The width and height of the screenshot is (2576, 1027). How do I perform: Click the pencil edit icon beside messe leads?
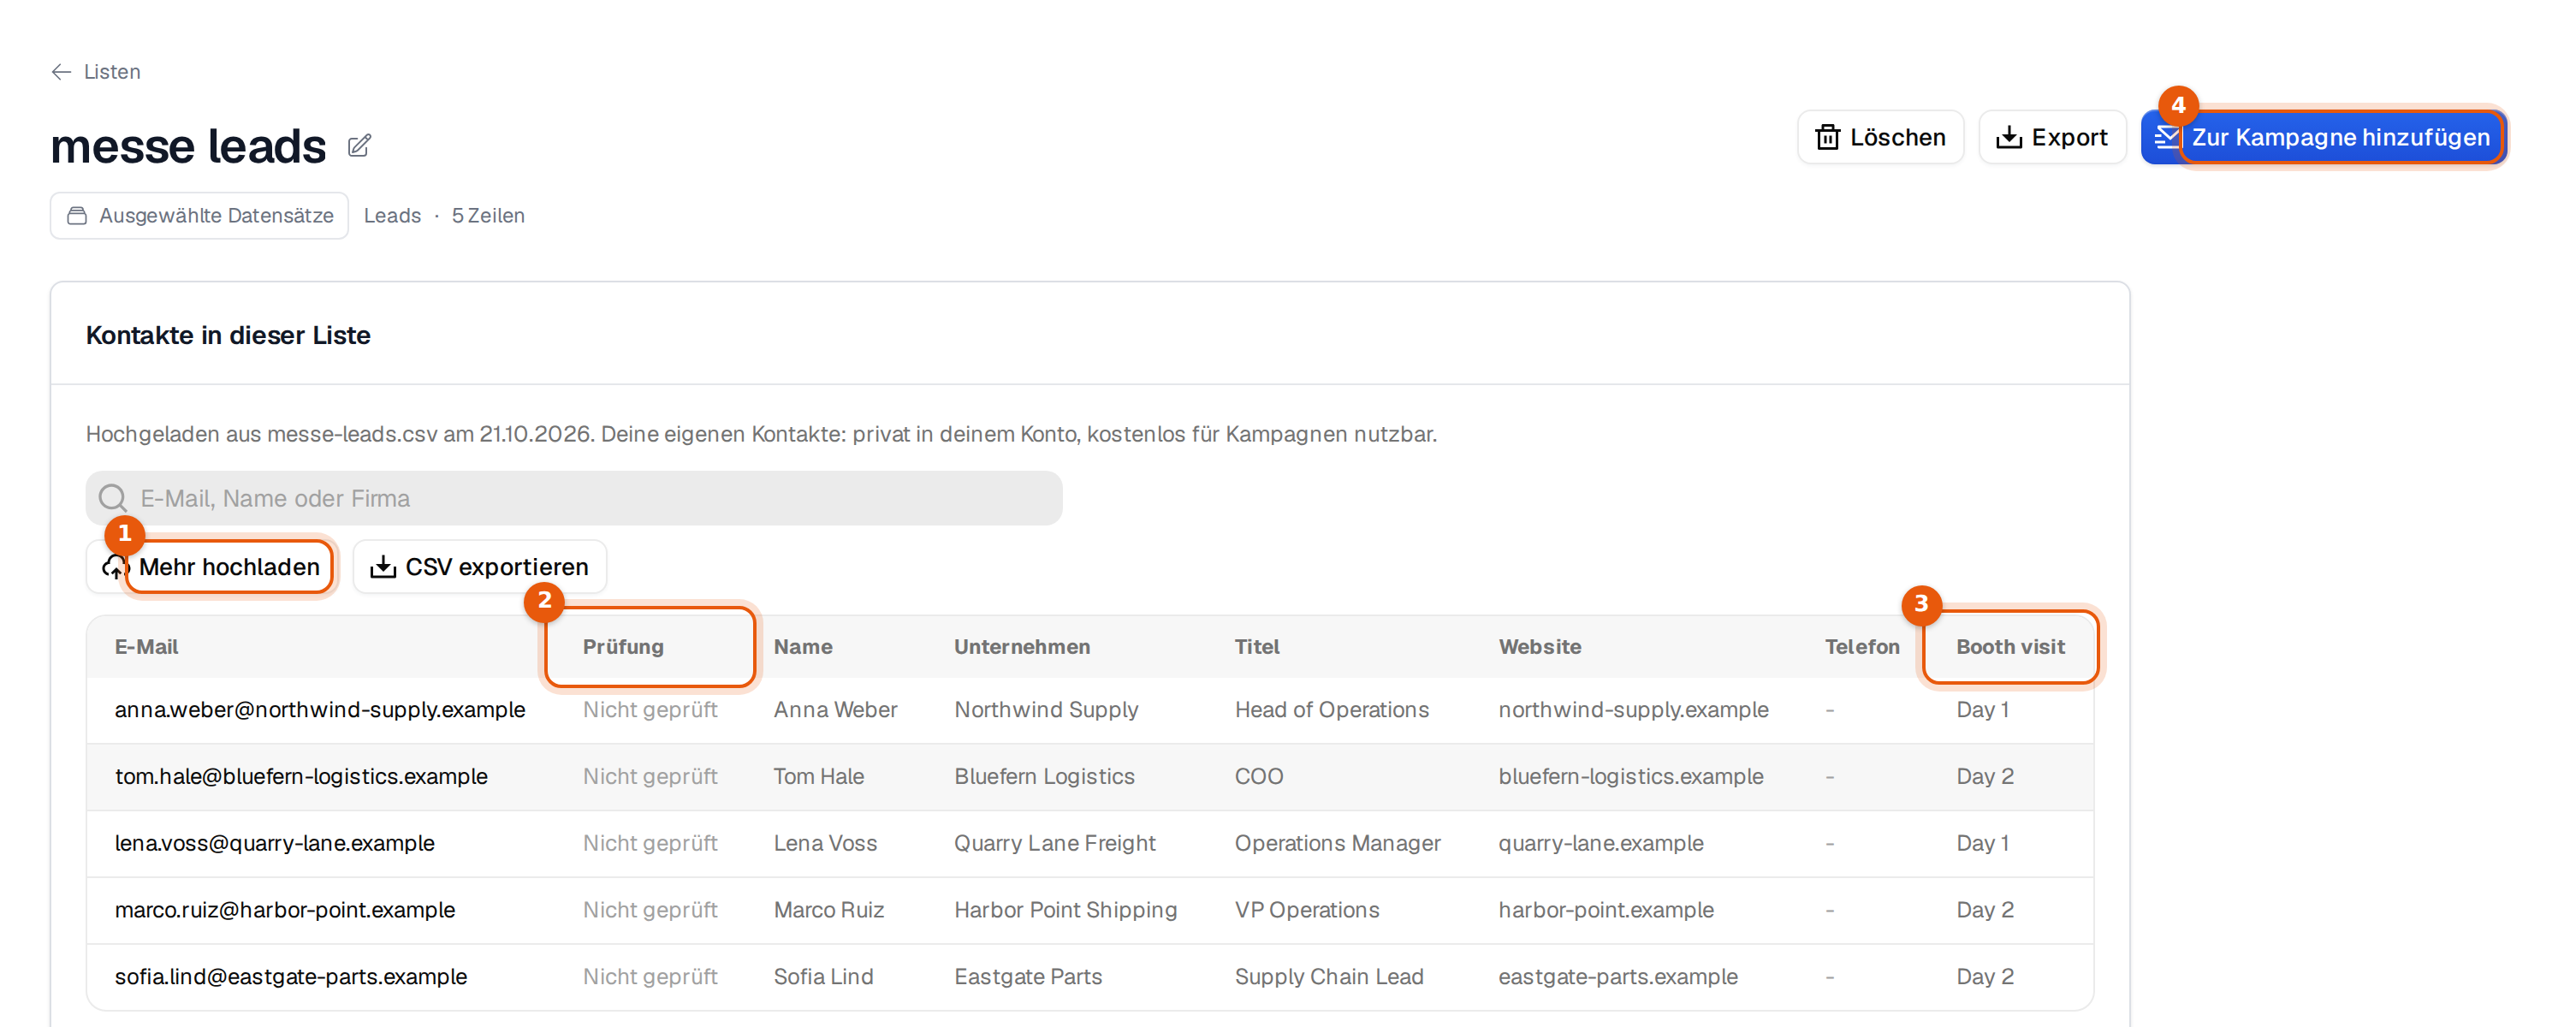click(x=359, y=146)
